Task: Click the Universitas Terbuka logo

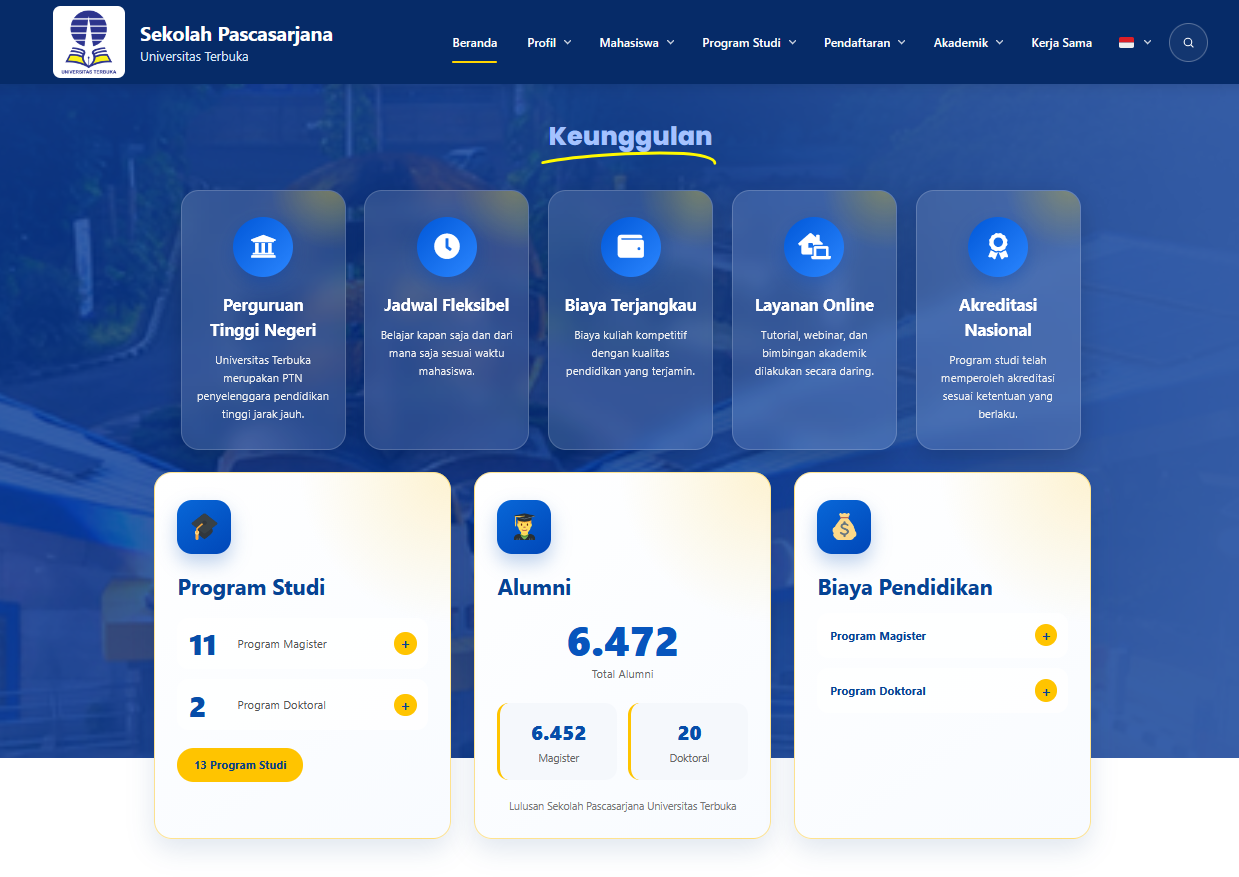Action: pos(89,42)
